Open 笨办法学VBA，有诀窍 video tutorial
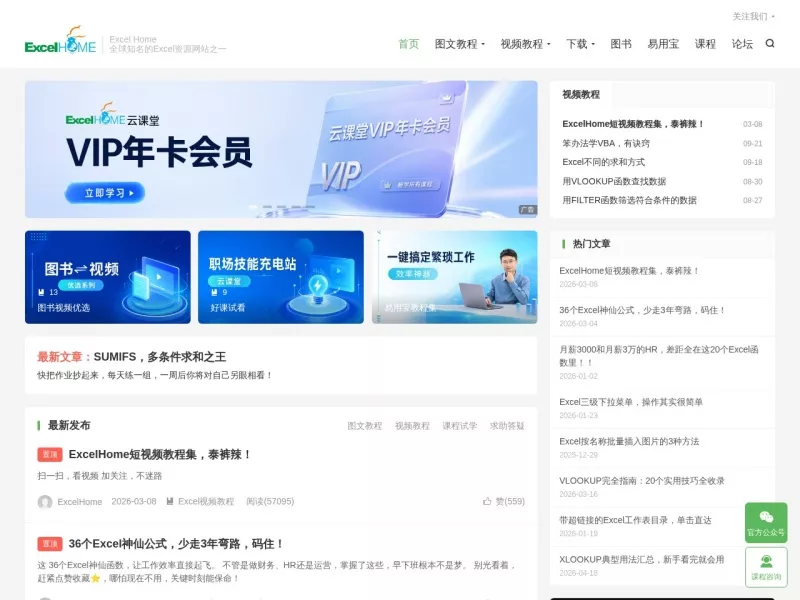This screenshot has width=800, height=600. pos(606,143)
